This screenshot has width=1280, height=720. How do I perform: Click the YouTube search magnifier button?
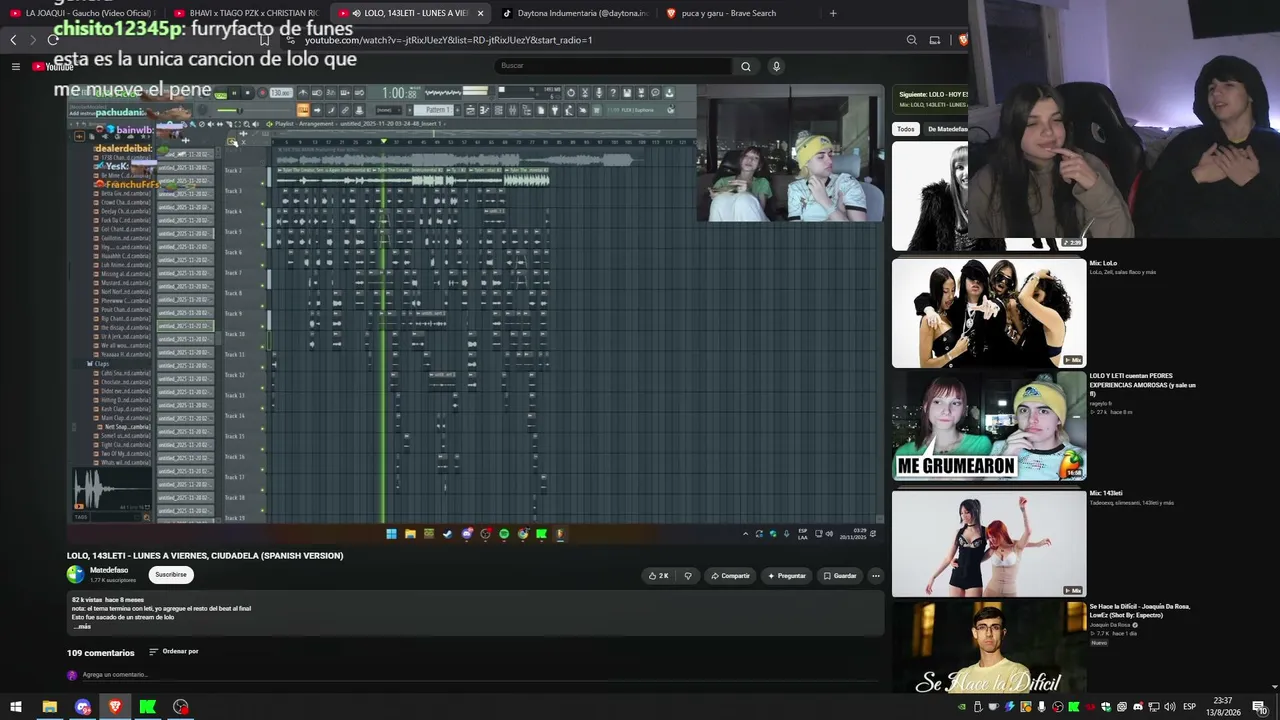click(745, 66)
